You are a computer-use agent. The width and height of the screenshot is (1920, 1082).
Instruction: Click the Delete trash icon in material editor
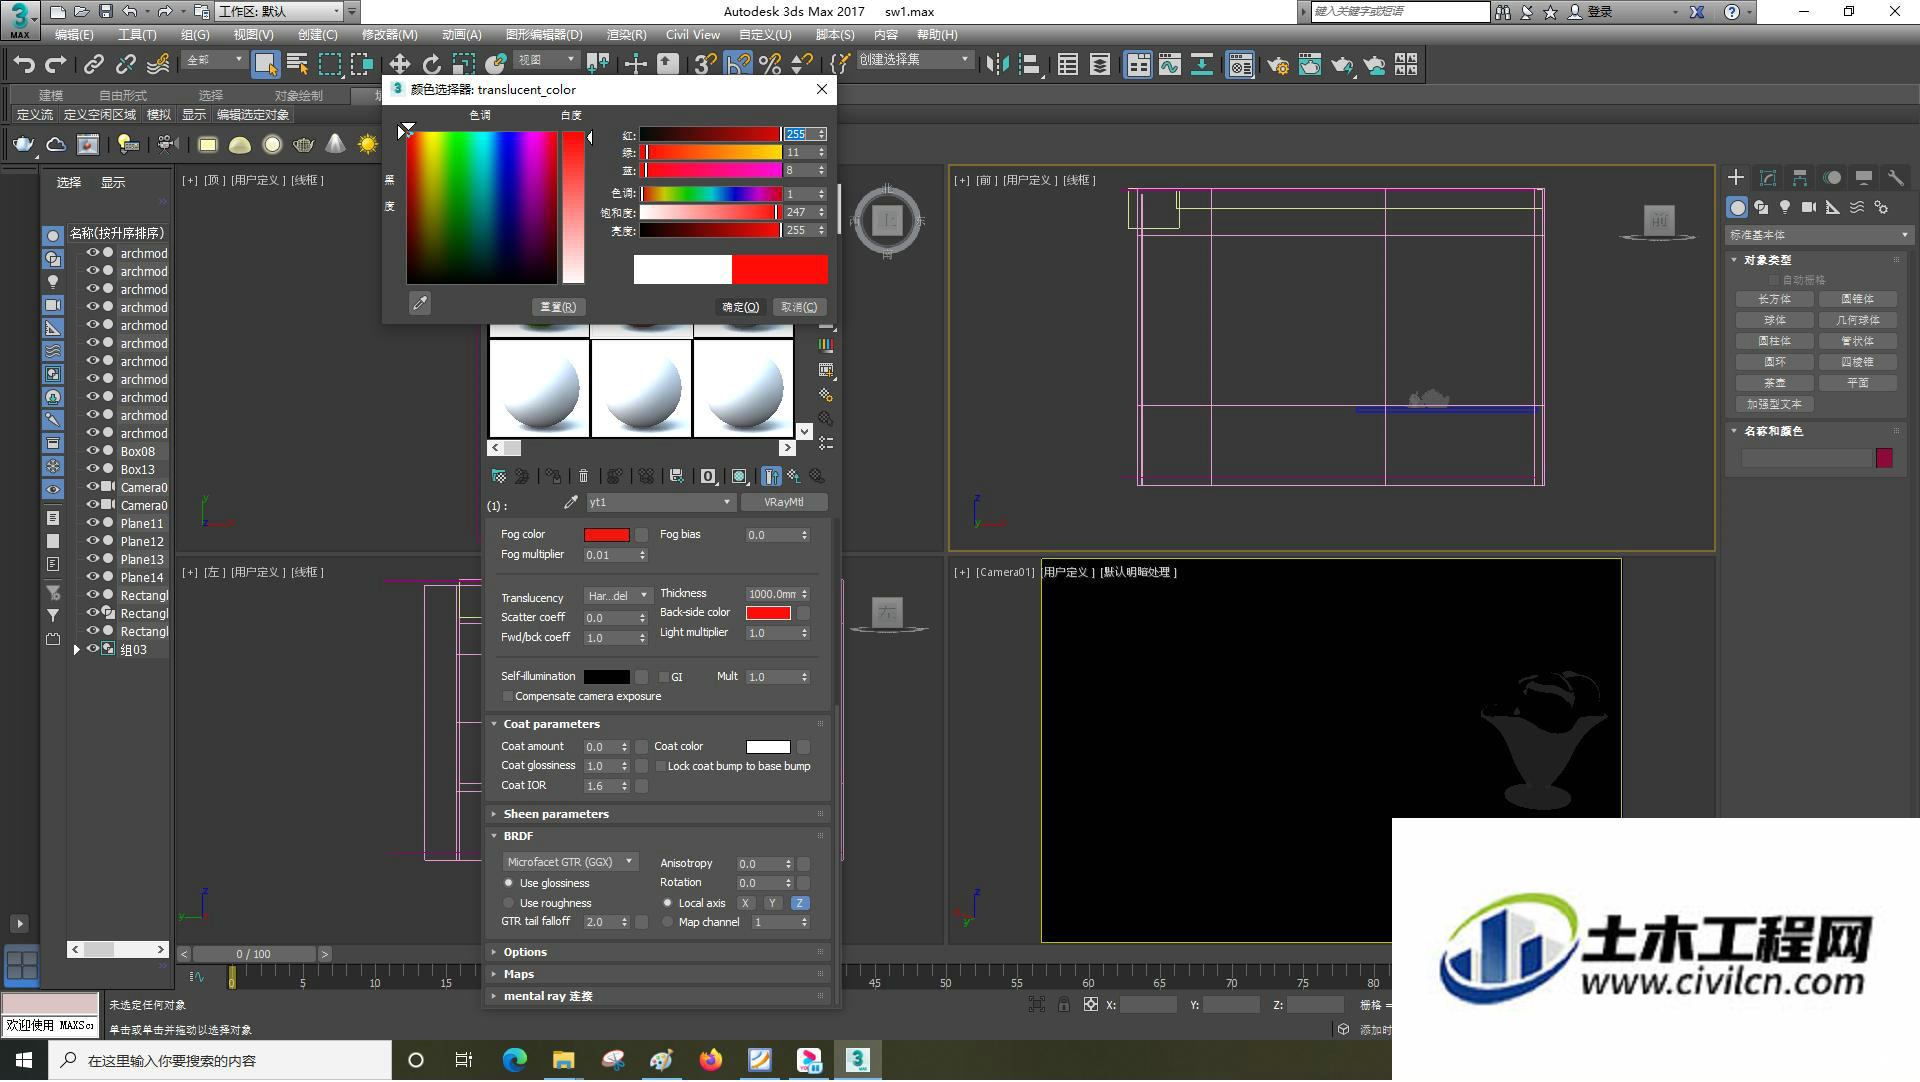584,476
